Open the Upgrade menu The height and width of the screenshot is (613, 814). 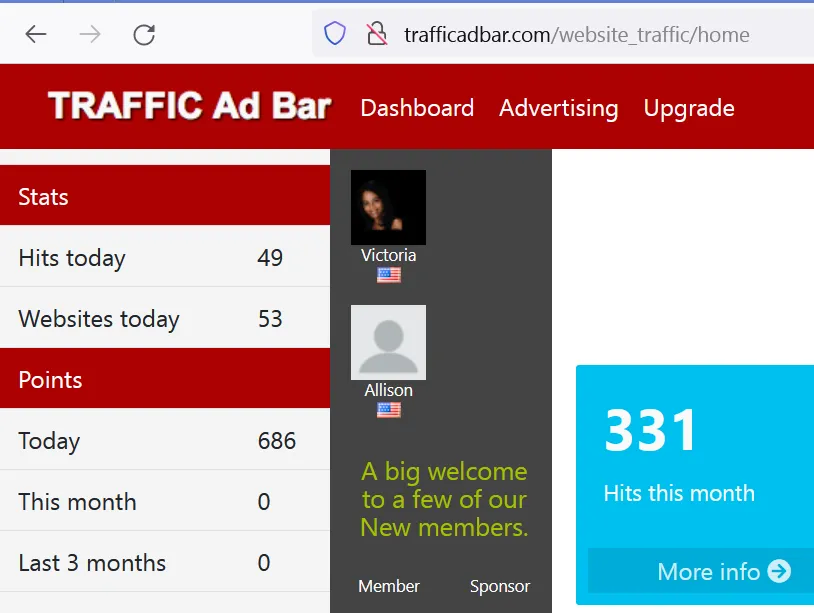[689, 108]
